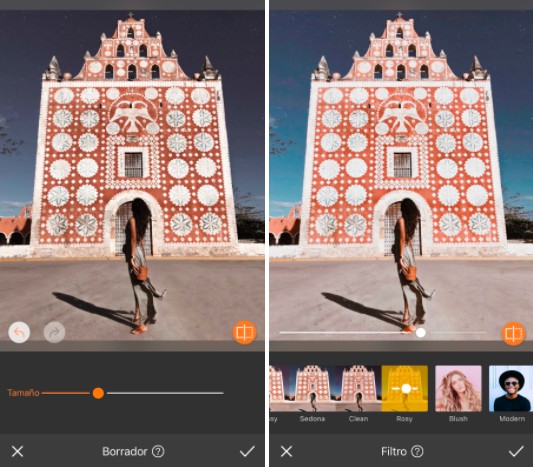Tap the redo arrow in Borrador screen
The height and width of the screenshot is (467, 533).
pos(54,332)
